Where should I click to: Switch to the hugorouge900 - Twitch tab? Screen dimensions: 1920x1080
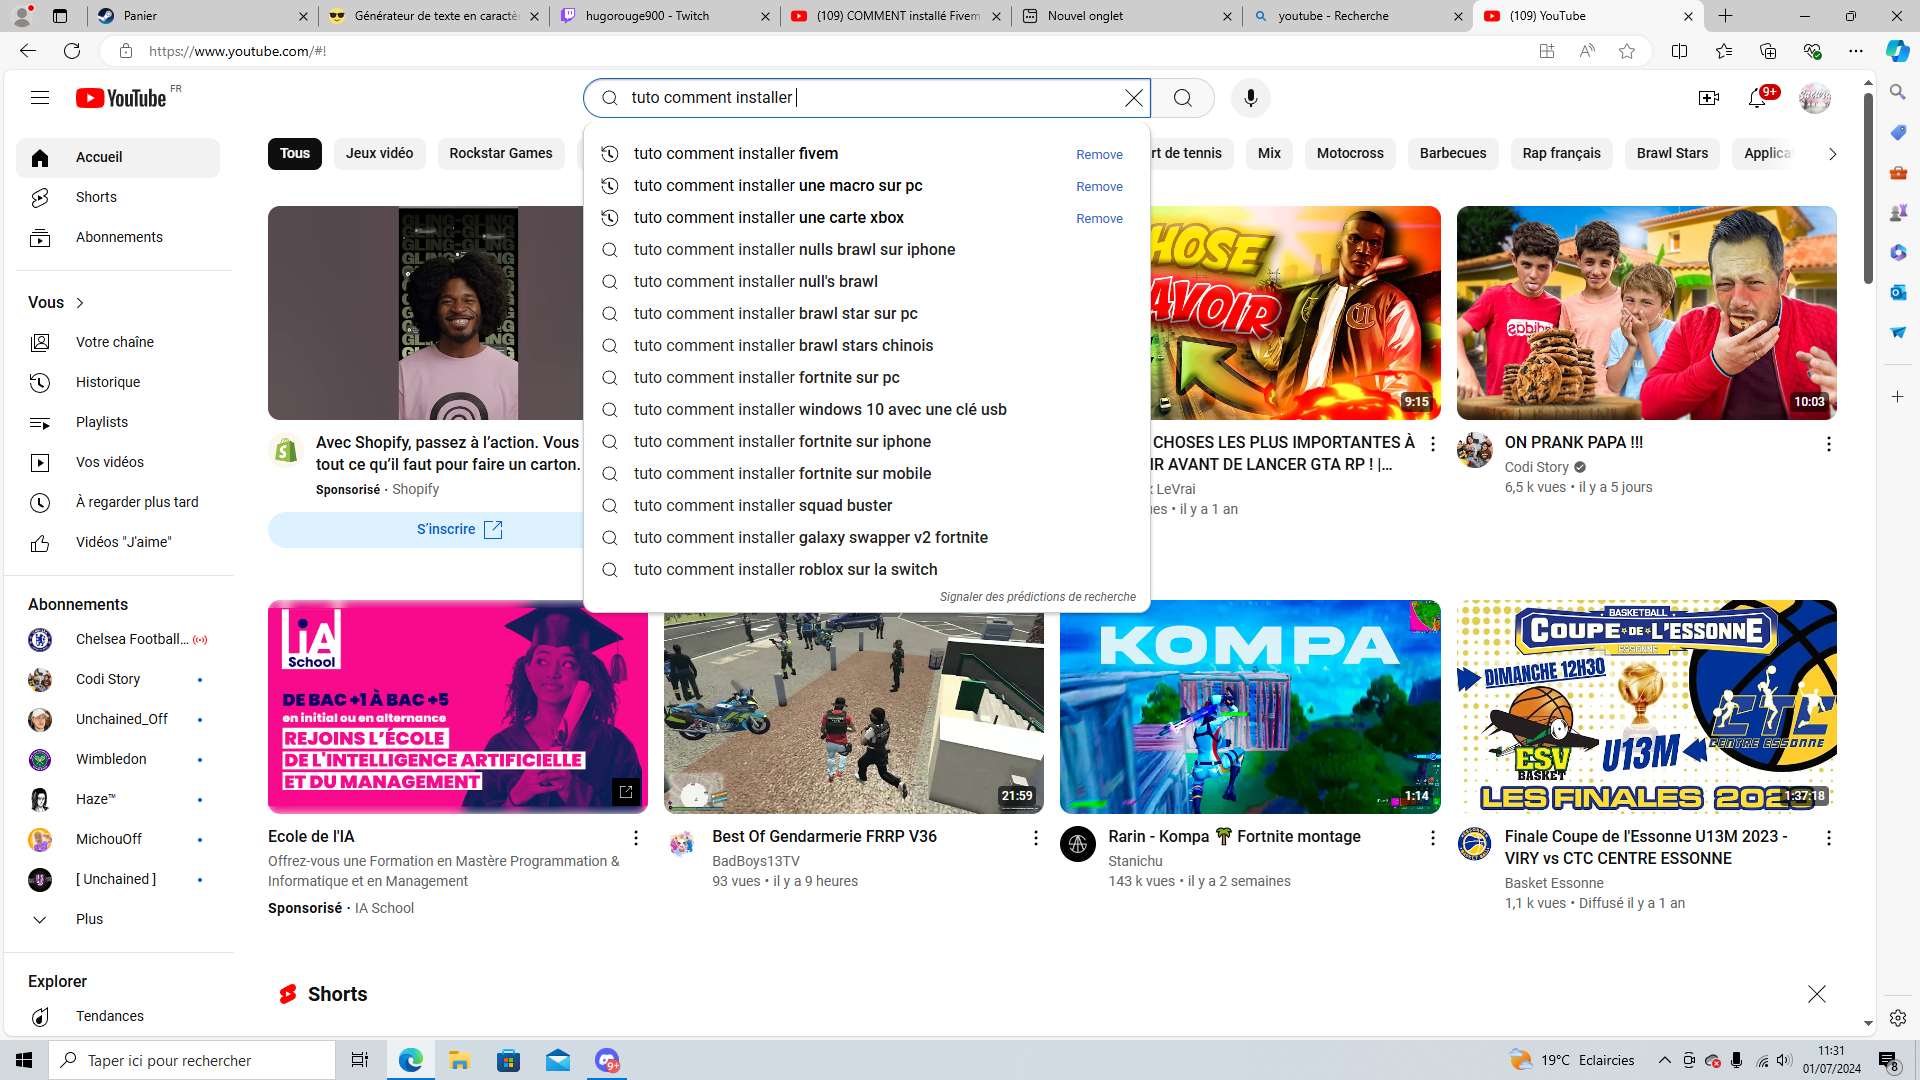pos(664,16)
